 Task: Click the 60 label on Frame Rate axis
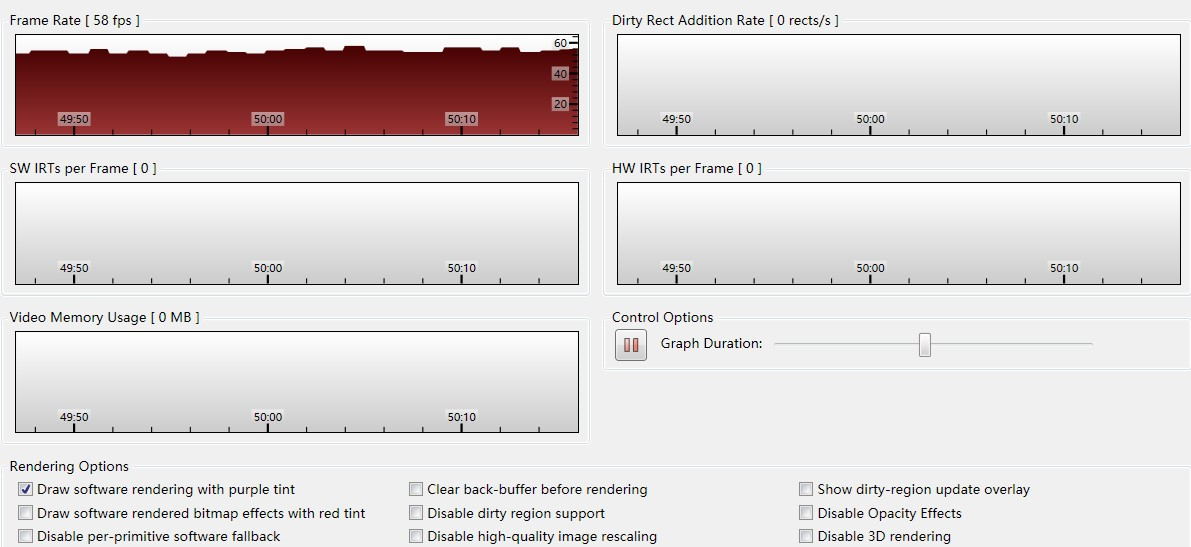[560, 43]
